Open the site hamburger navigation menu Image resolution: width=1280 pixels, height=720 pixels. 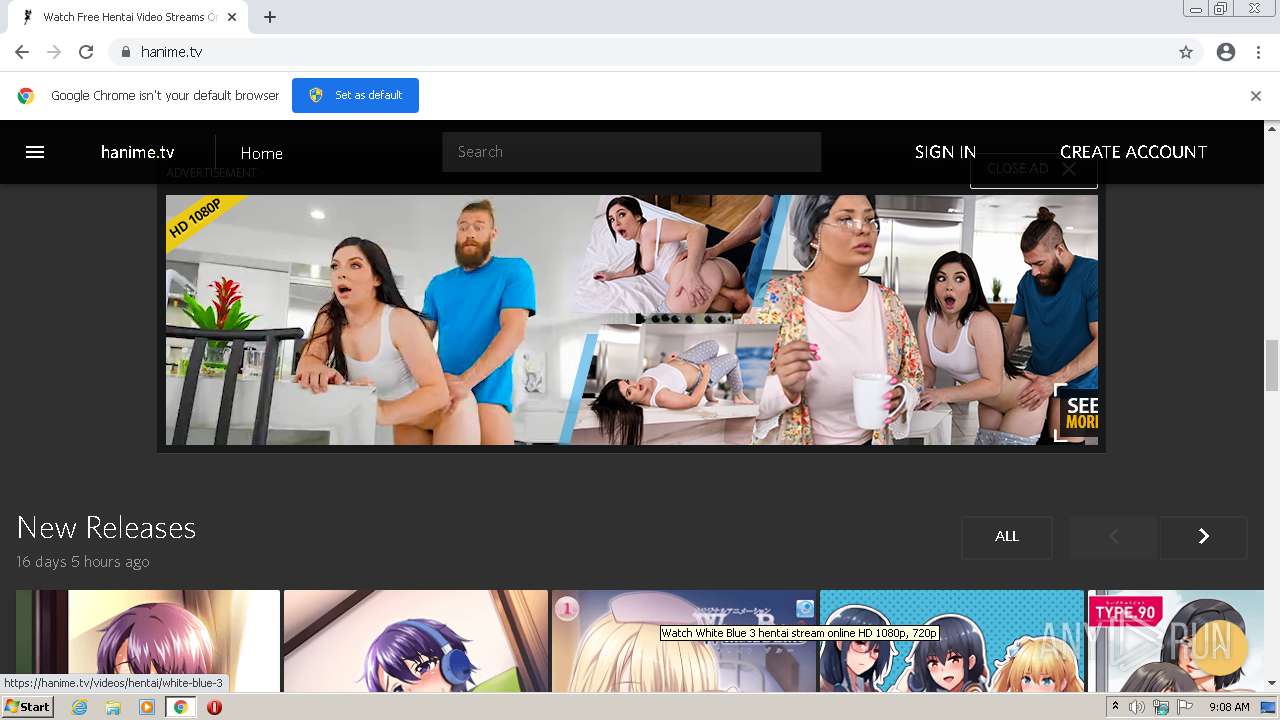[x=35, y=152]
